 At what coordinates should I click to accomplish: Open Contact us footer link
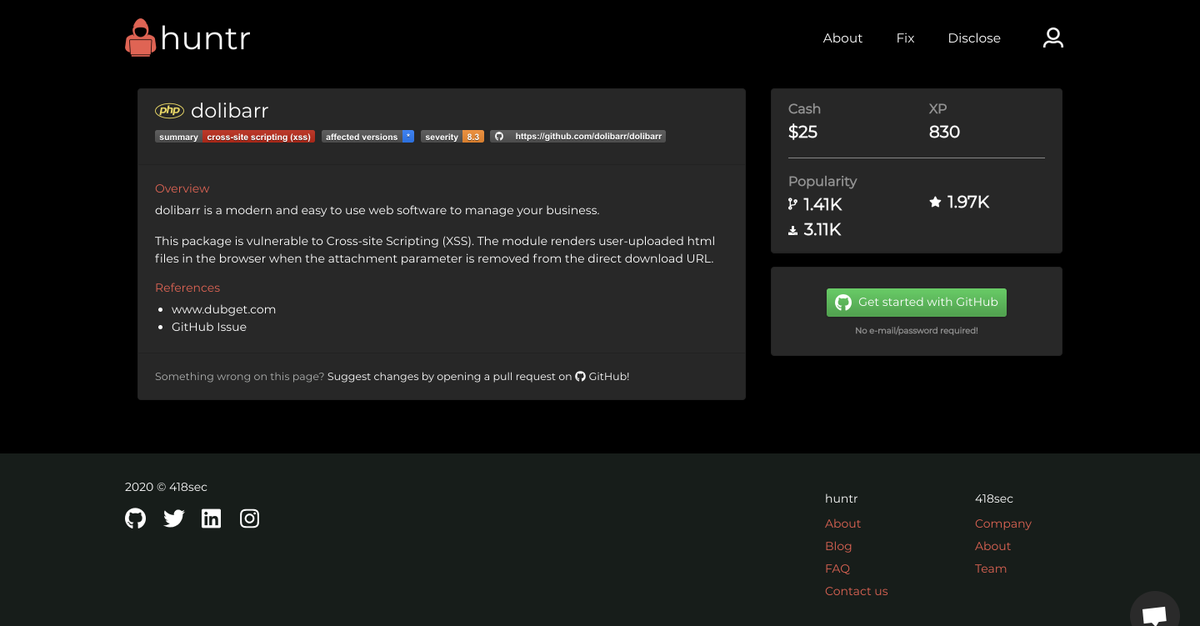click(856, 591)
